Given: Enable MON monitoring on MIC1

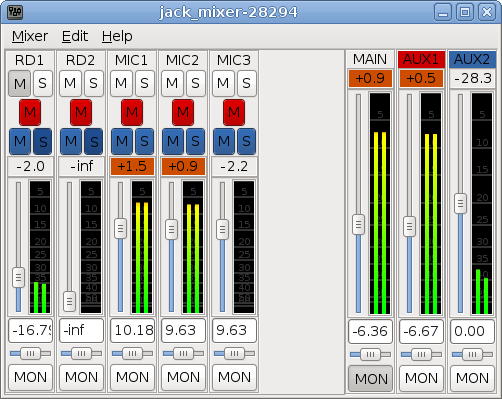Looking at the screenshot, I should (x=132, y=377).
